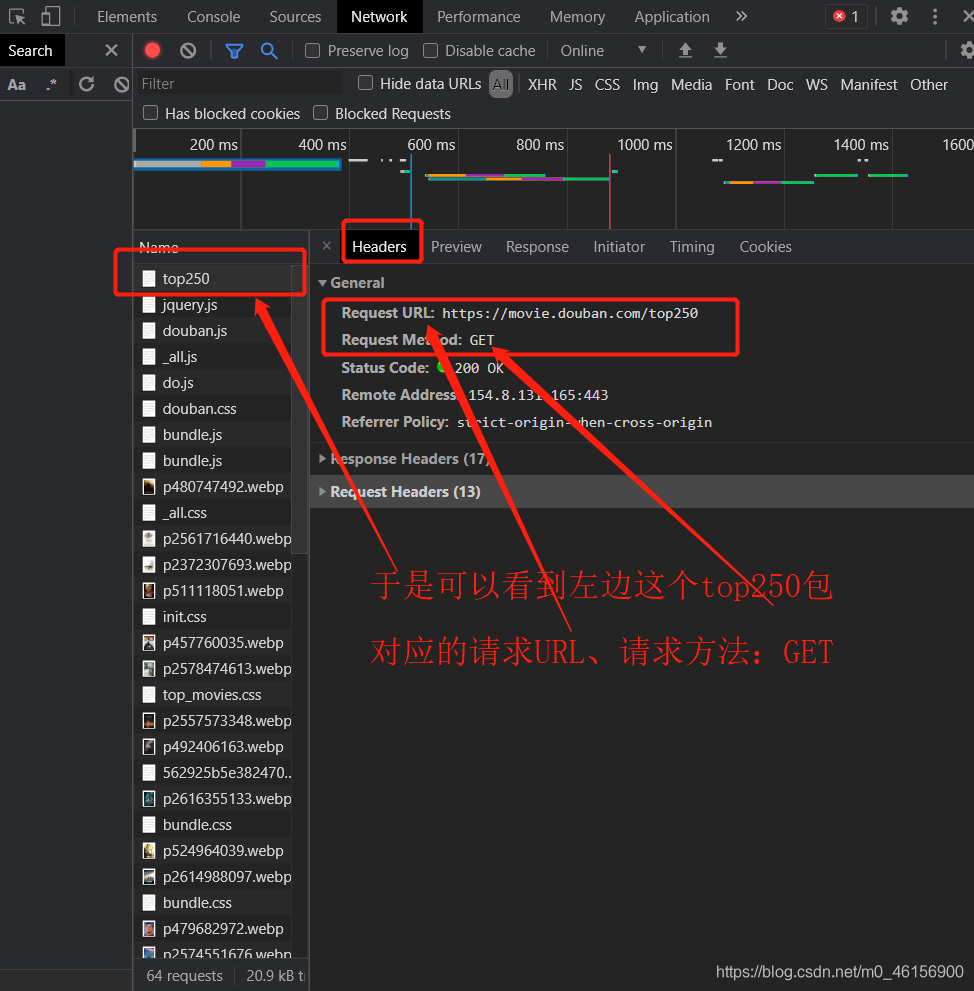Open the Response tab

coord(537,246)
